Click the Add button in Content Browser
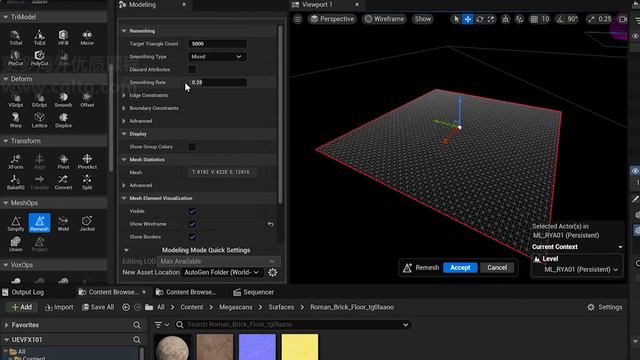640x360 pixels. tap(22, 307)
